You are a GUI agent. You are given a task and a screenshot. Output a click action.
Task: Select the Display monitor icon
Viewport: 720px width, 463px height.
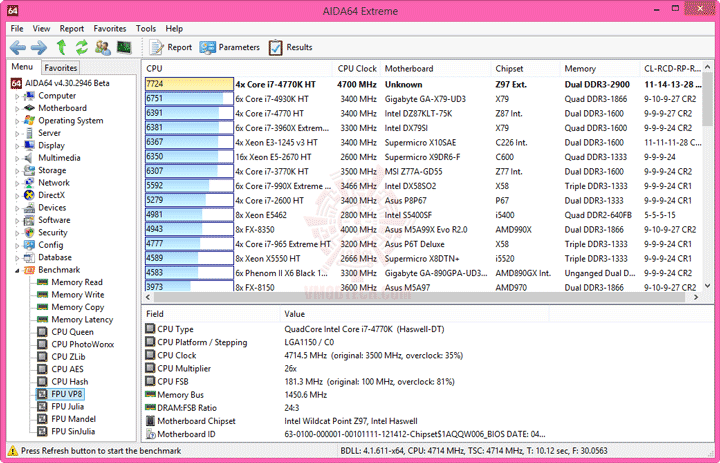click(x=29, y=145)
